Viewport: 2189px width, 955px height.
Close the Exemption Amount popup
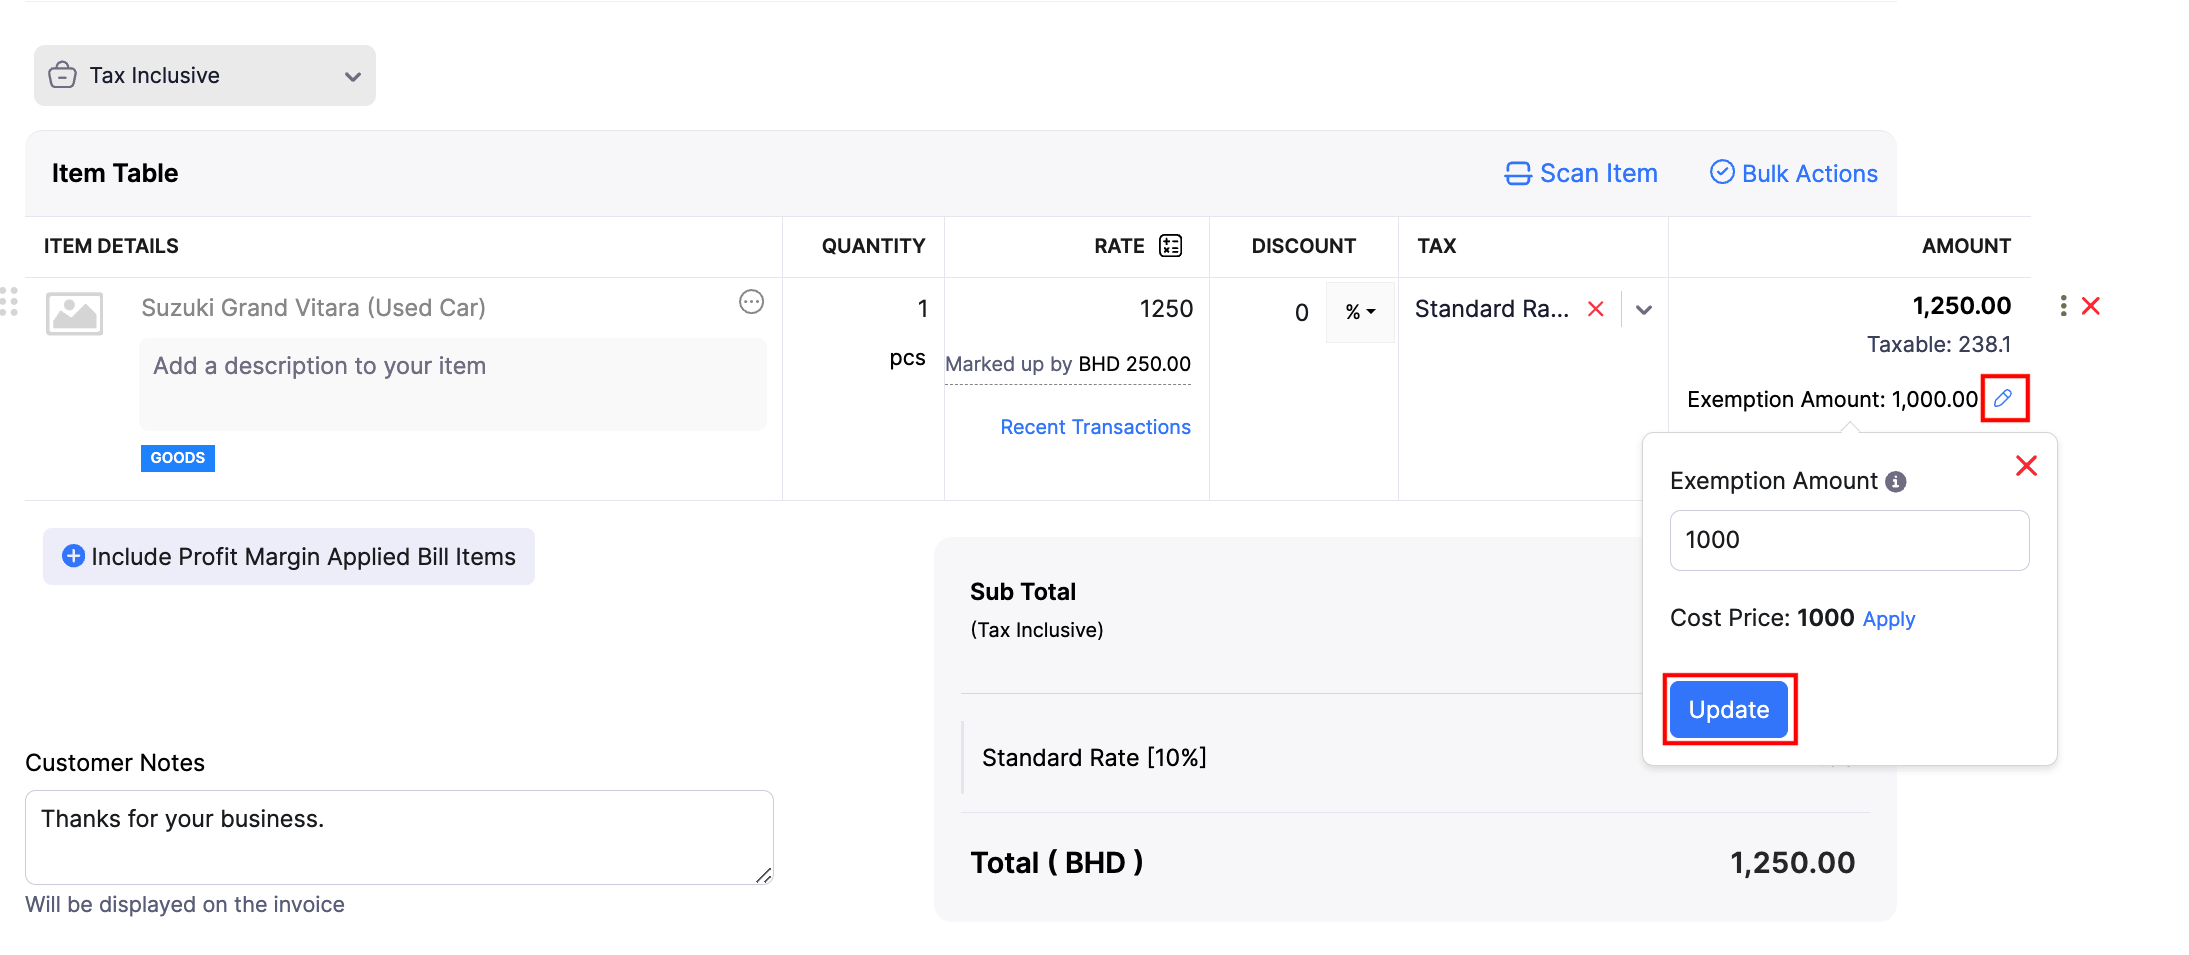tap(2026, 466)
